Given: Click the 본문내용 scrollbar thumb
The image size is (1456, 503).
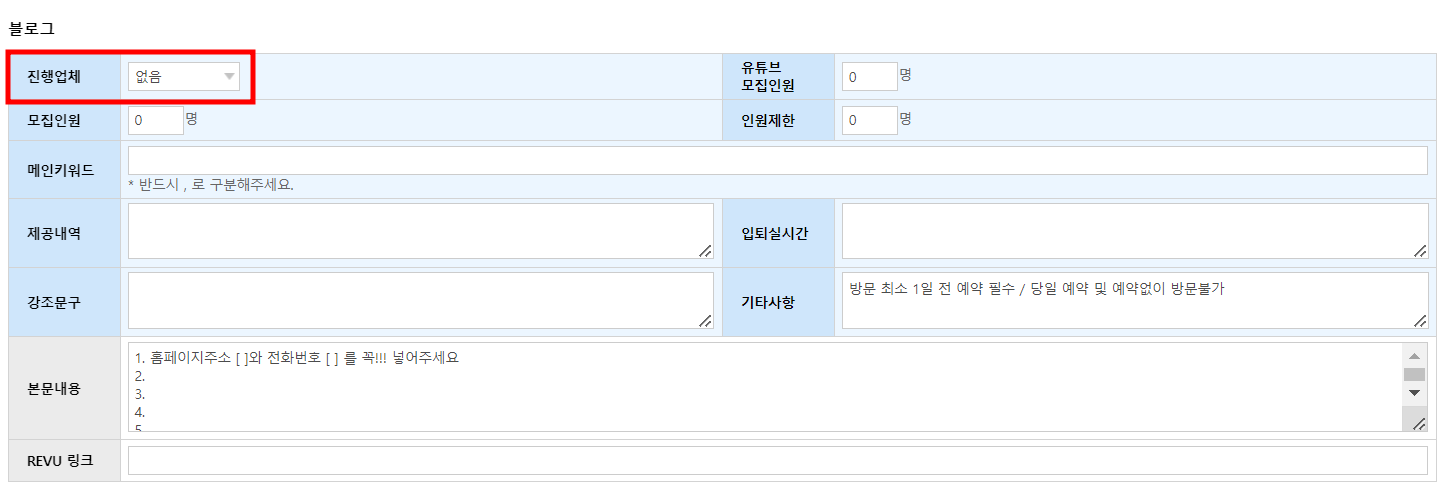Looking at the screenshot, I should pos(1414,374).
